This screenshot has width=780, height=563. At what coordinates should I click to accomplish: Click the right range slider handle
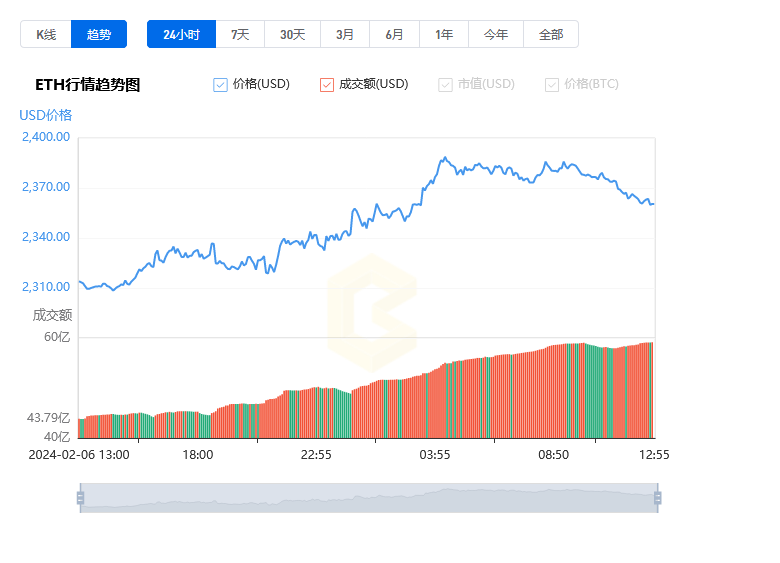pyautogui.click(x=658, y=498)
